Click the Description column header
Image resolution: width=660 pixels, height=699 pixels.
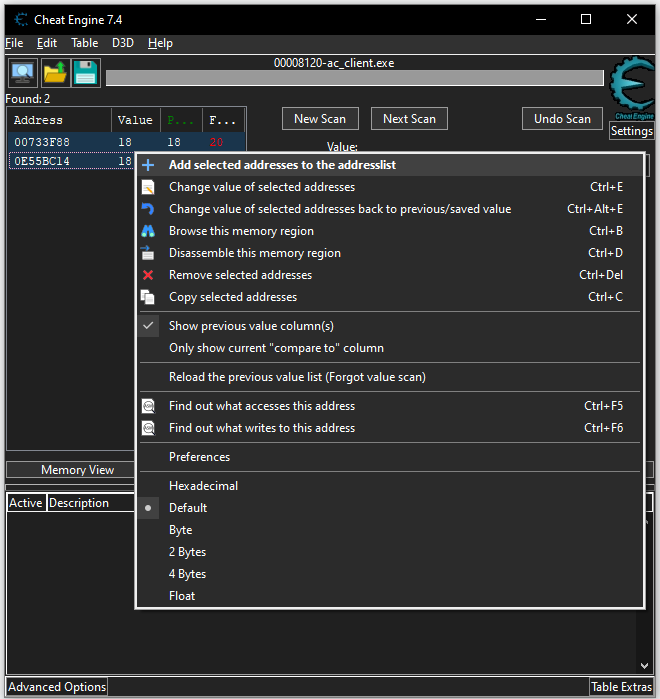tap(90, 503)
